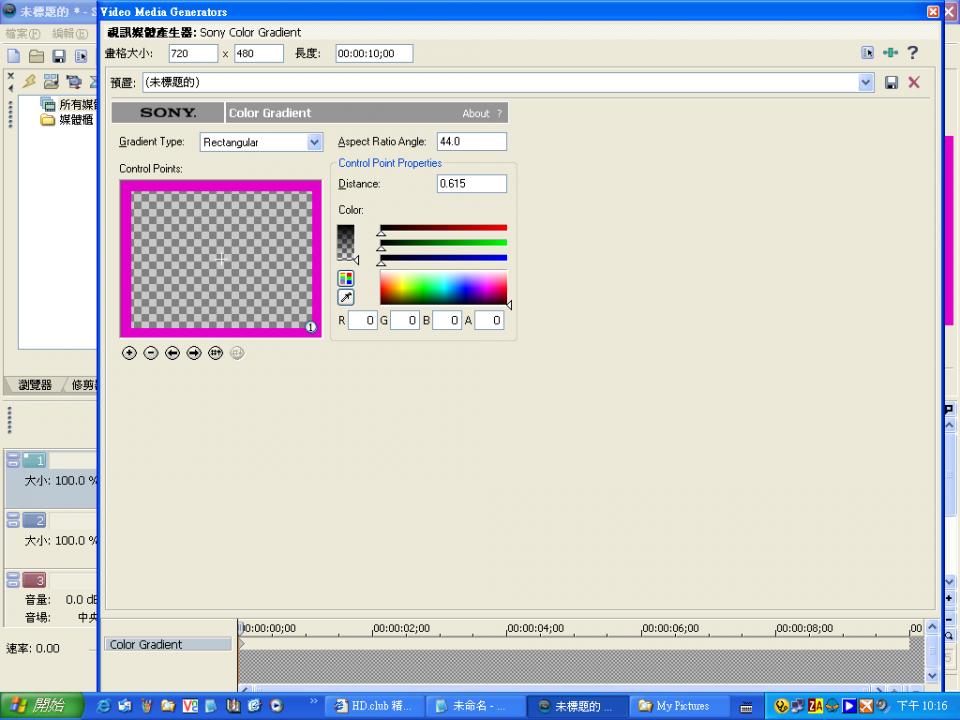This screenshot has height=720, width=960.
Task: Switch to HD.club taskbar window
Action: (373, 706)
